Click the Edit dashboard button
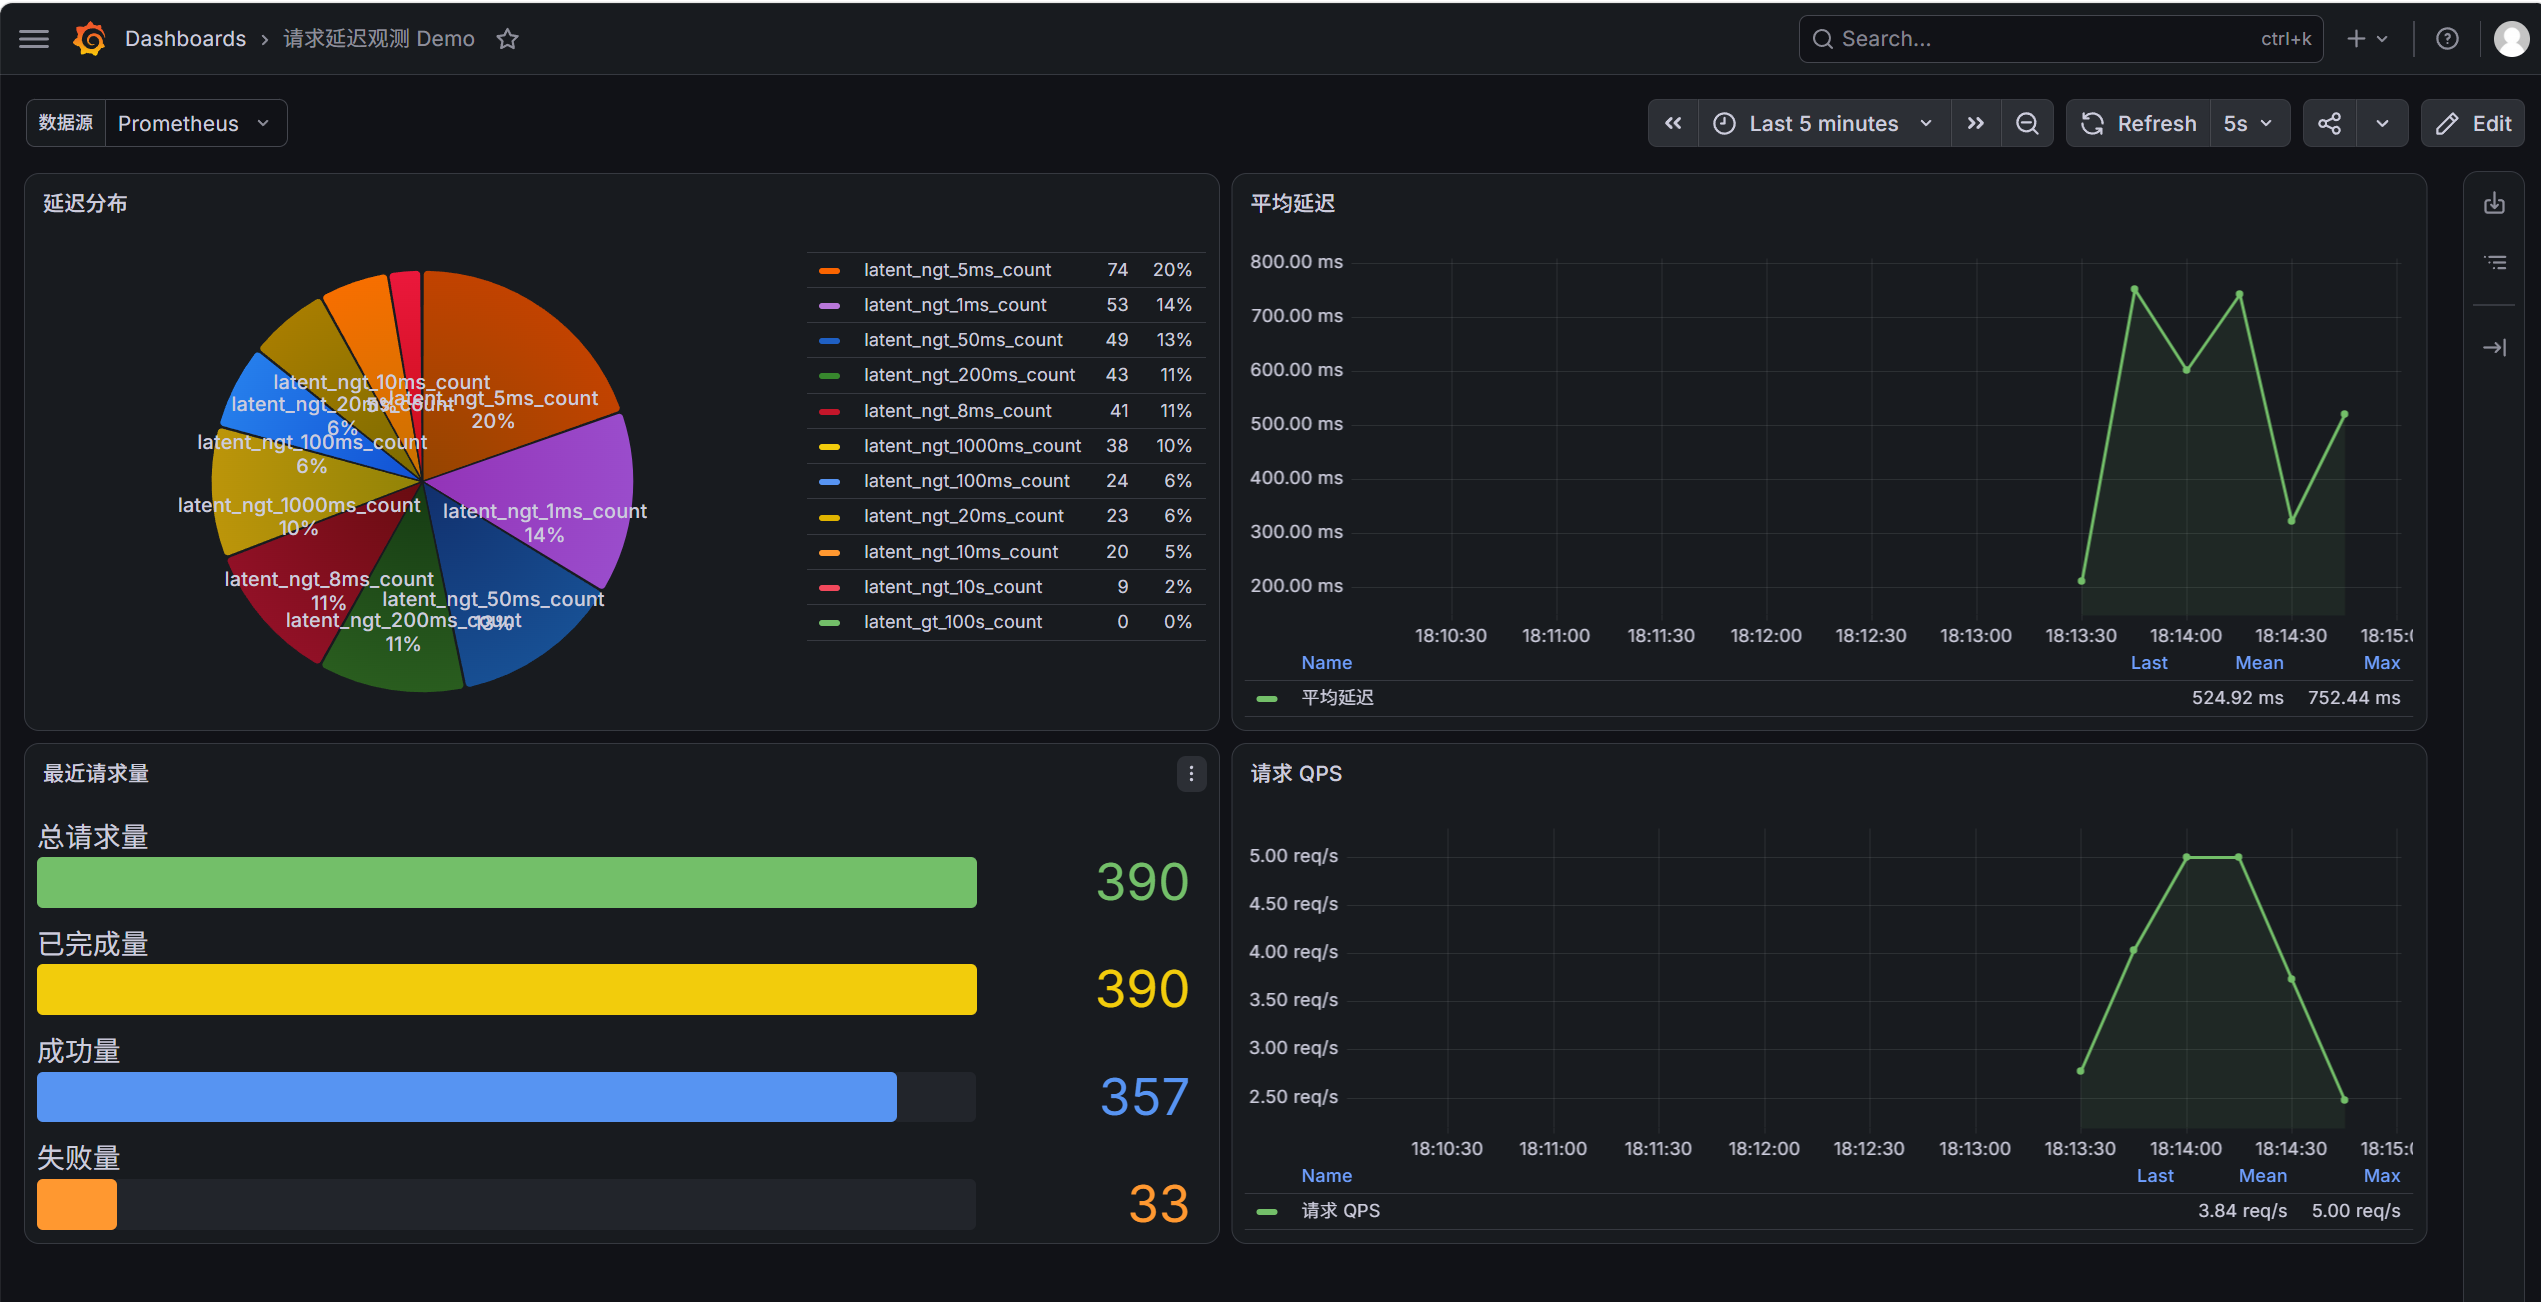Viewport: 2541px width, 1302px height. (2473, 123)
